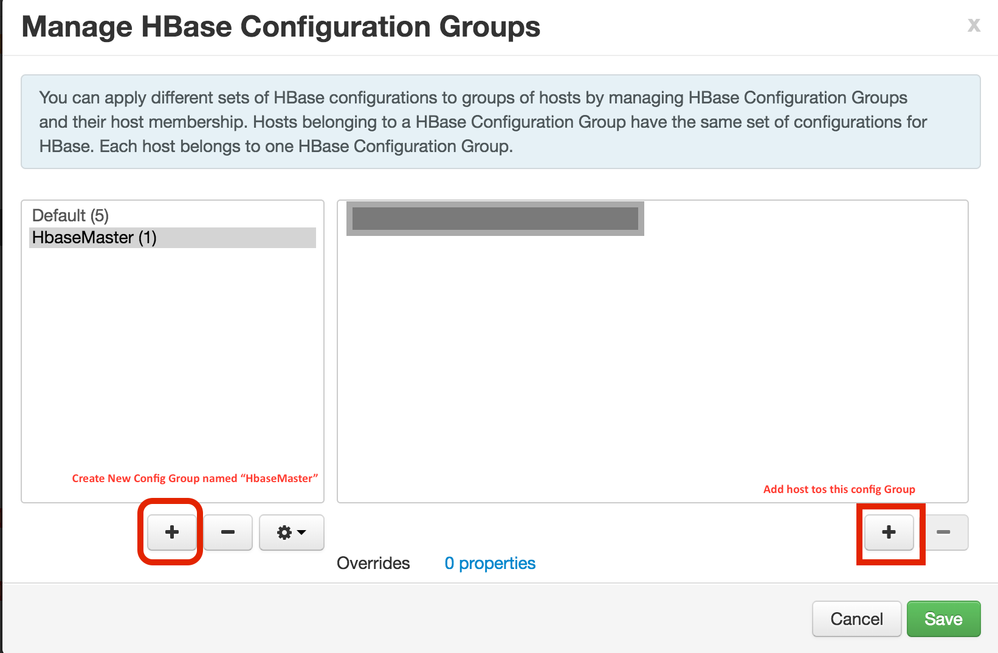The width and height of the screenshot is (998, 653).
Task: Click the blue informational description banner
Action: 500,123
